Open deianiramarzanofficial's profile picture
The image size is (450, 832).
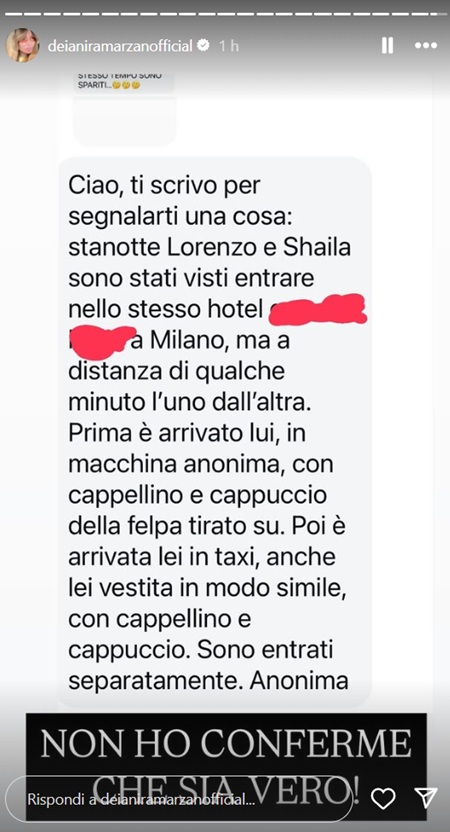tap(23, 45)
